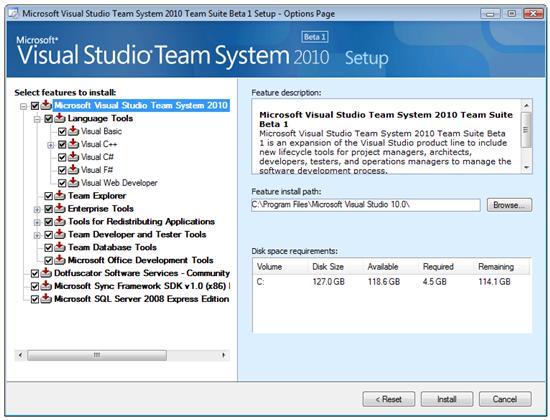Toggle the Microsoft Sync Framework SDK checkbox
This screenshot has width=550, height=420.
click(x=35, y=287)
